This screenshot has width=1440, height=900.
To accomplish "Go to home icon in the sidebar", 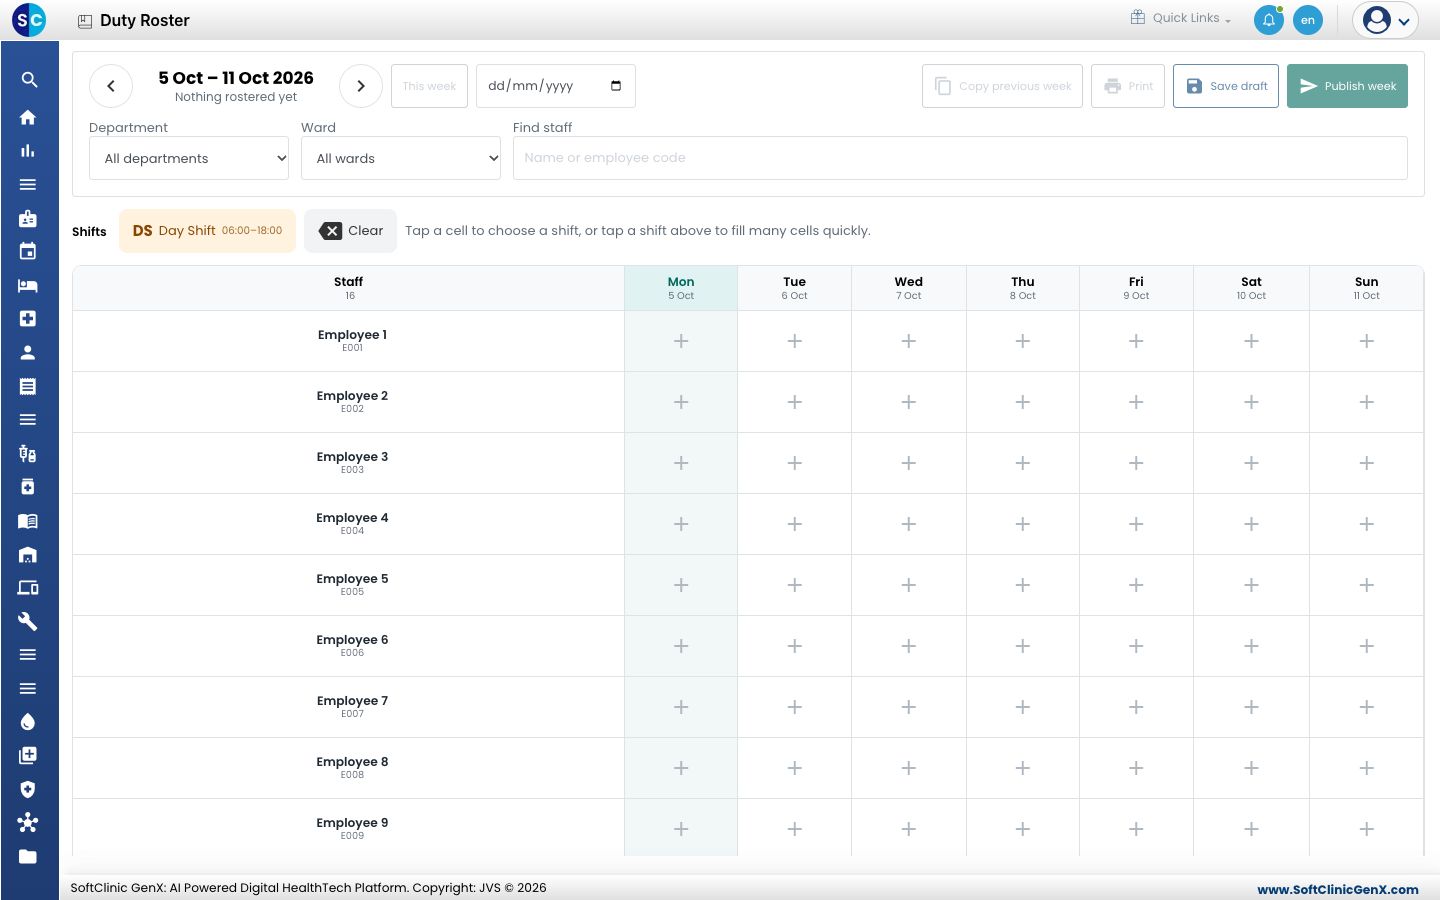I will tap(28, 117).
